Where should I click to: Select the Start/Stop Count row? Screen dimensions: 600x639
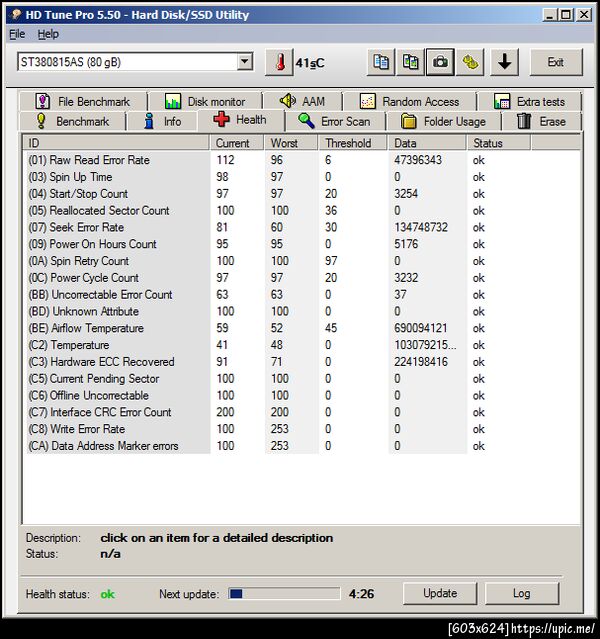tap(301, 194)
